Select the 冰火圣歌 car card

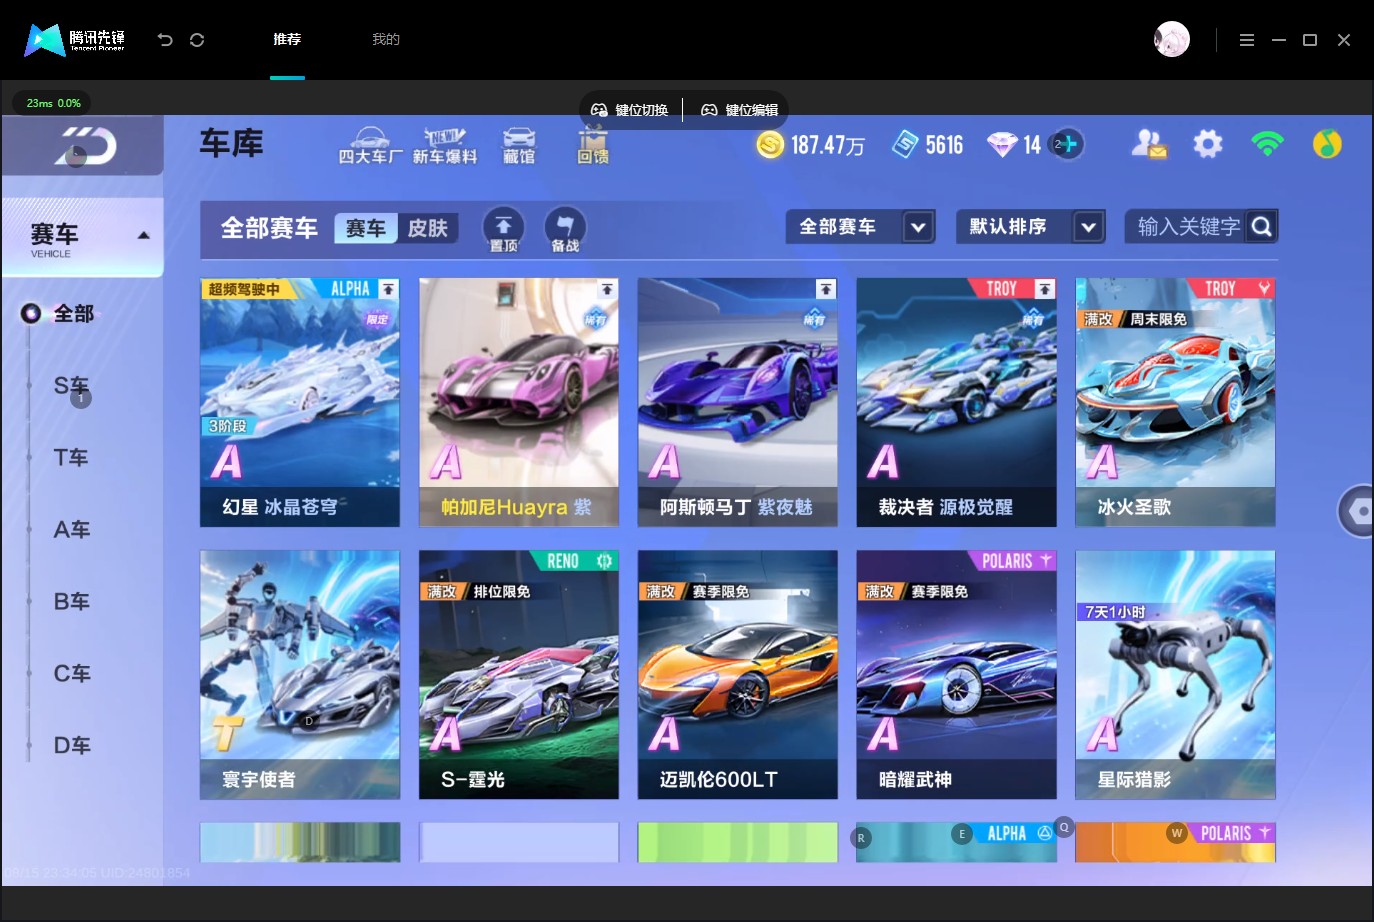pos(1176,402)
